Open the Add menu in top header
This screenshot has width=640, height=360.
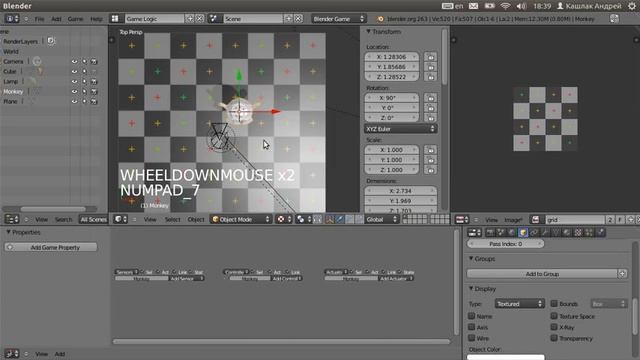click(56, 19)
